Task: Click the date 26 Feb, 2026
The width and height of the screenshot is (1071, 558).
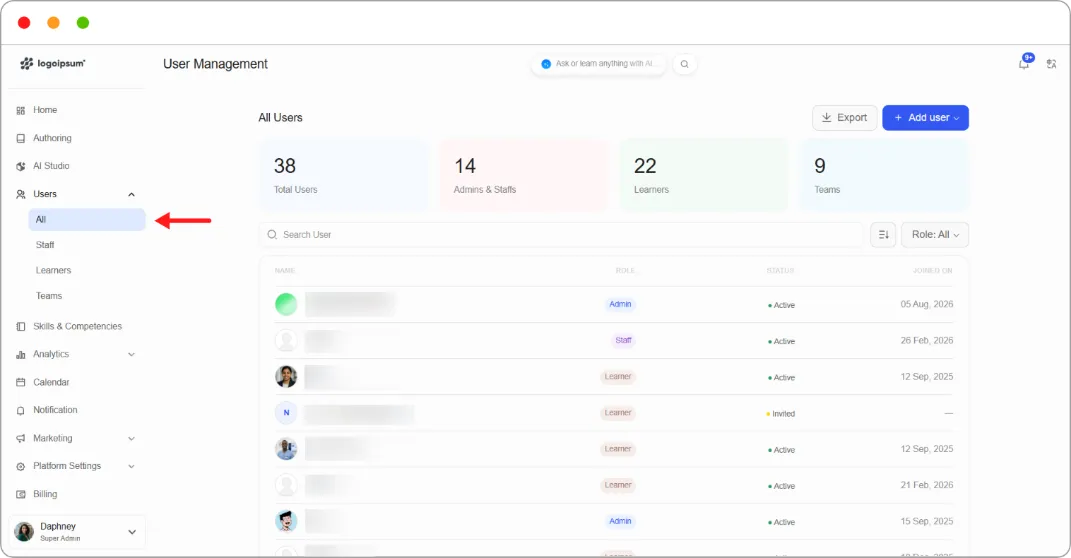Action: [x=926, y=340]
